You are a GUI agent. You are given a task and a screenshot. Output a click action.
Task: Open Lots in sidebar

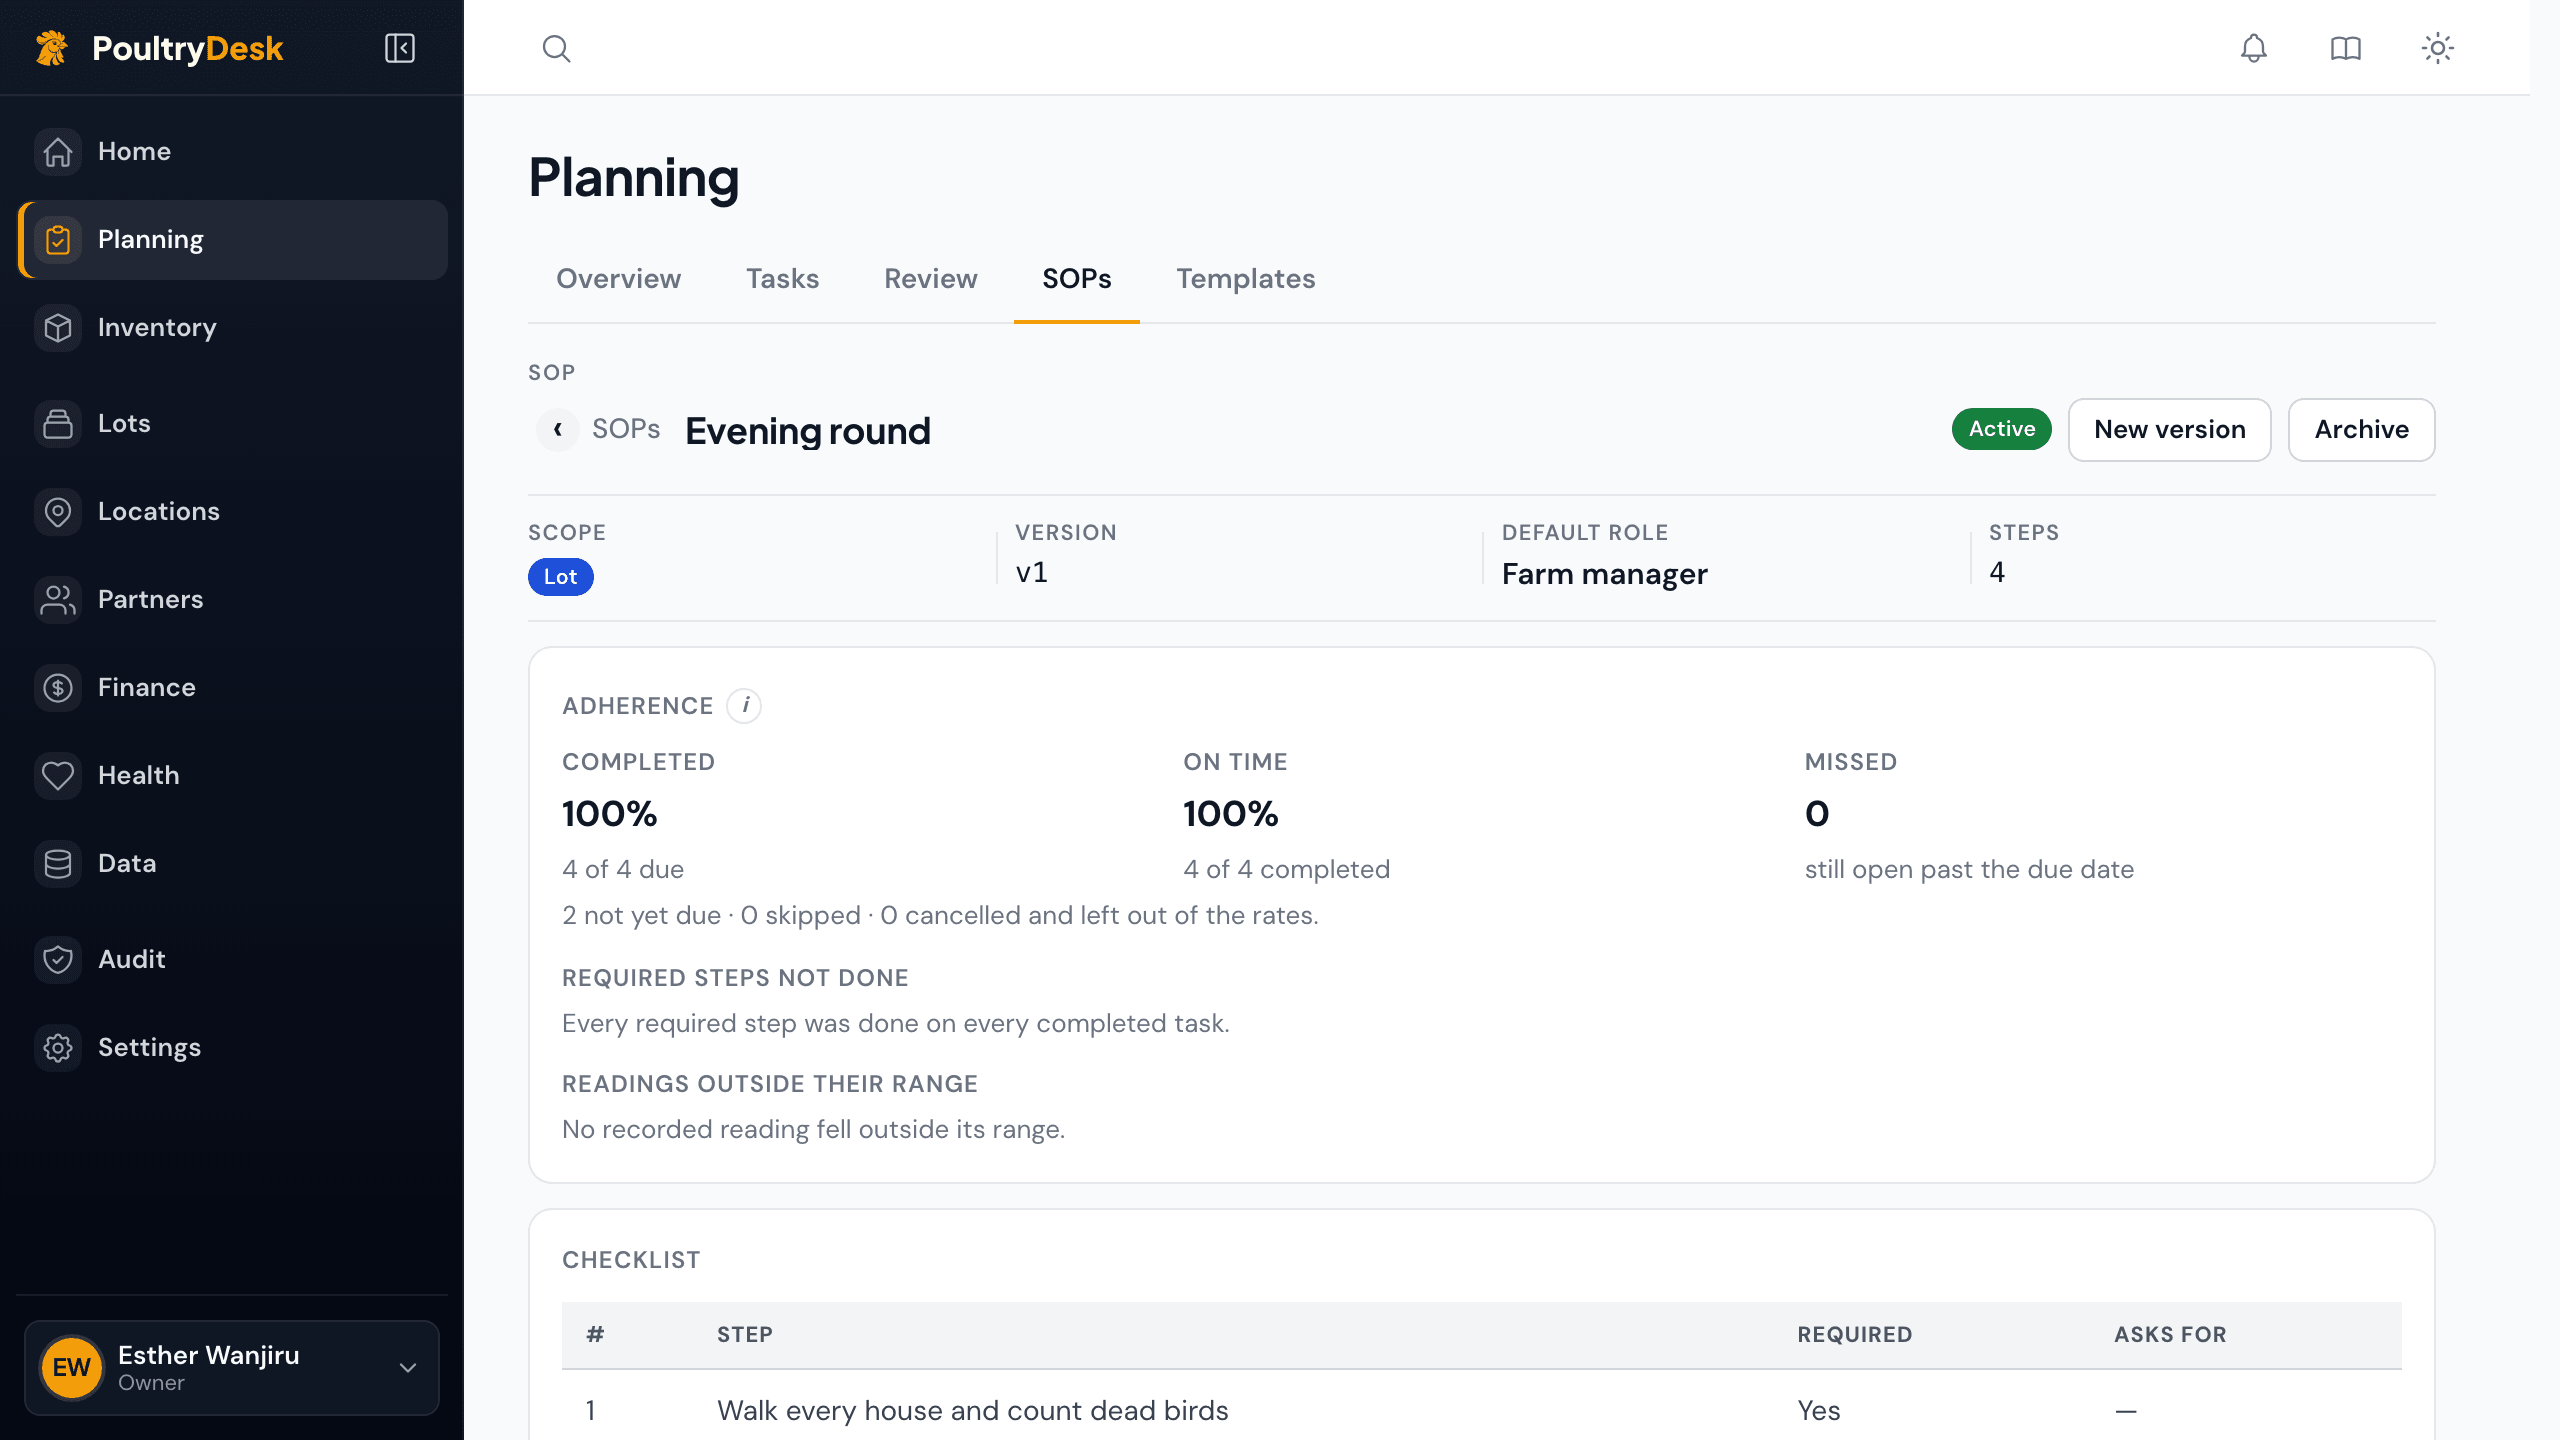click(x=232, y=424)
